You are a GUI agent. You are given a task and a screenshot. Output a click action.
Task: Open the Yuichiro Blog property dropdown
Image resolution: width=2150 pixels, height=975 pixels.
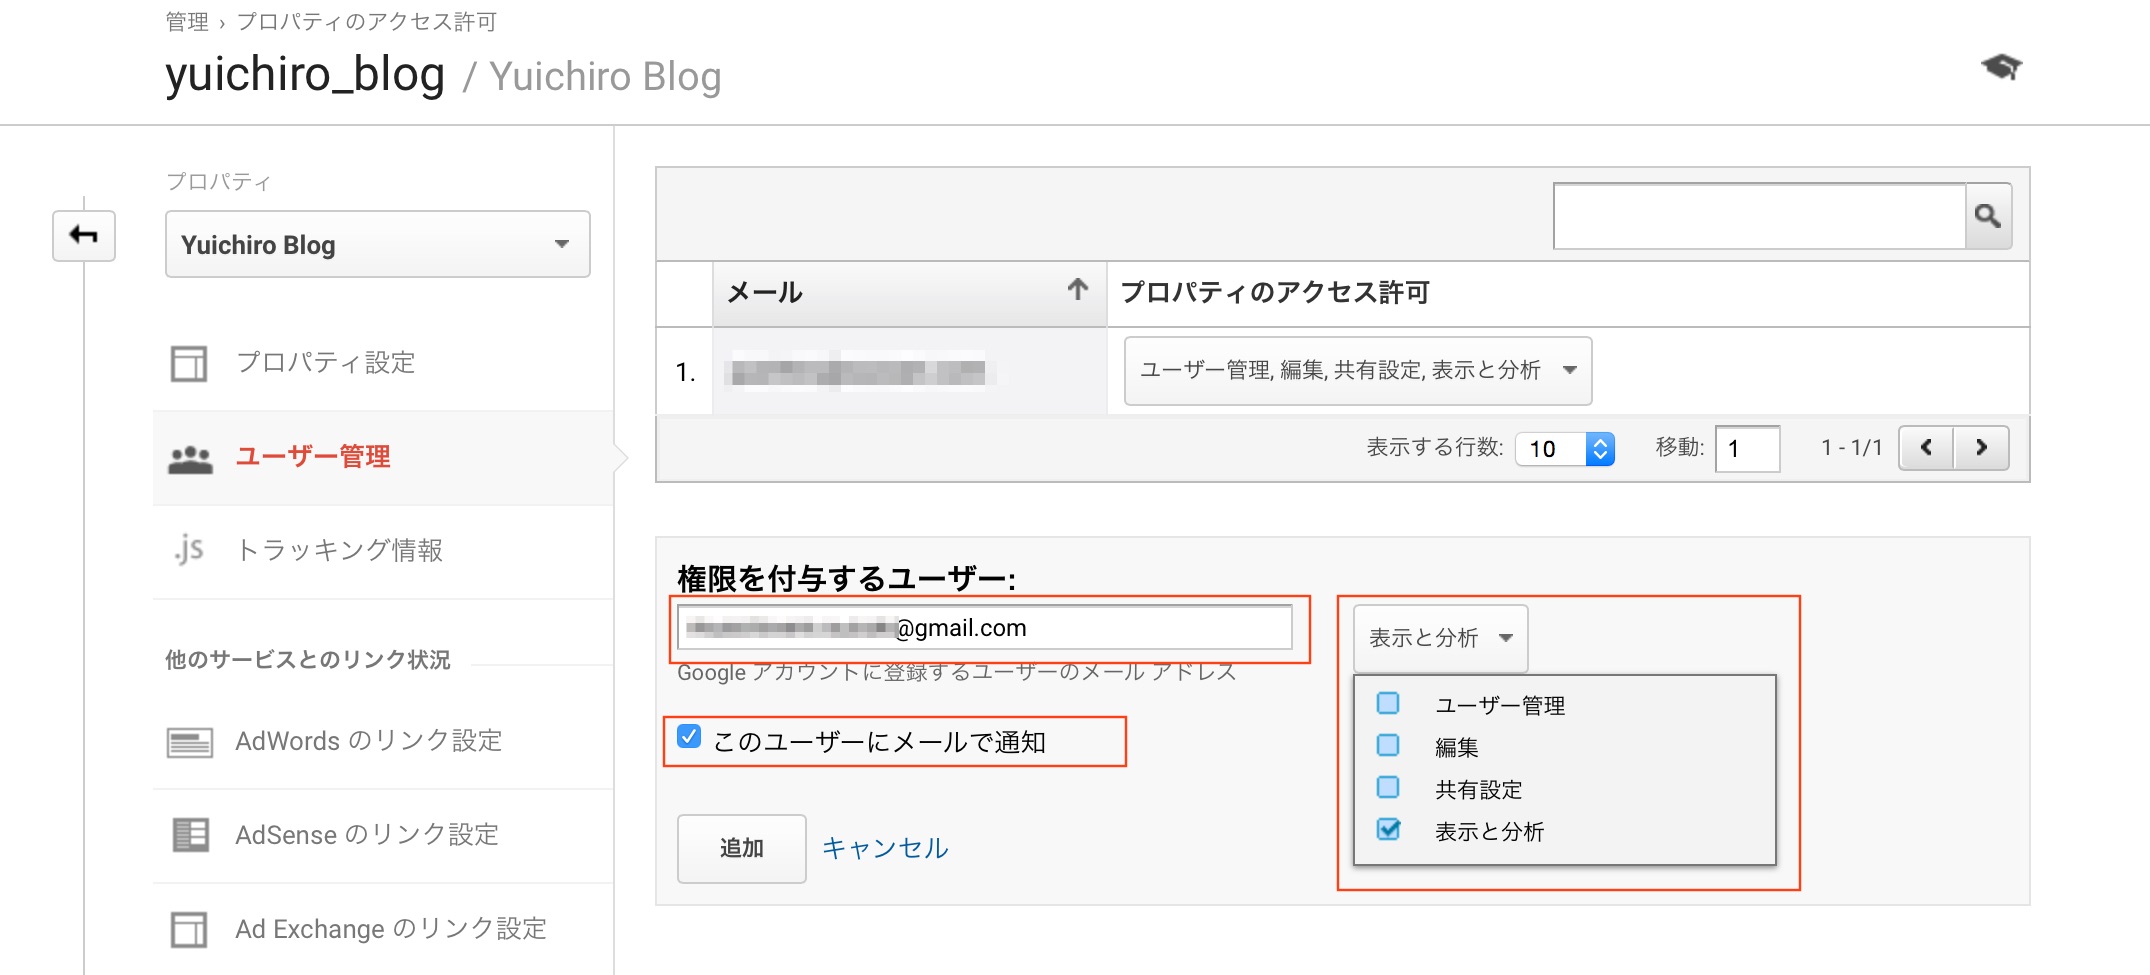tap(378, 244)
